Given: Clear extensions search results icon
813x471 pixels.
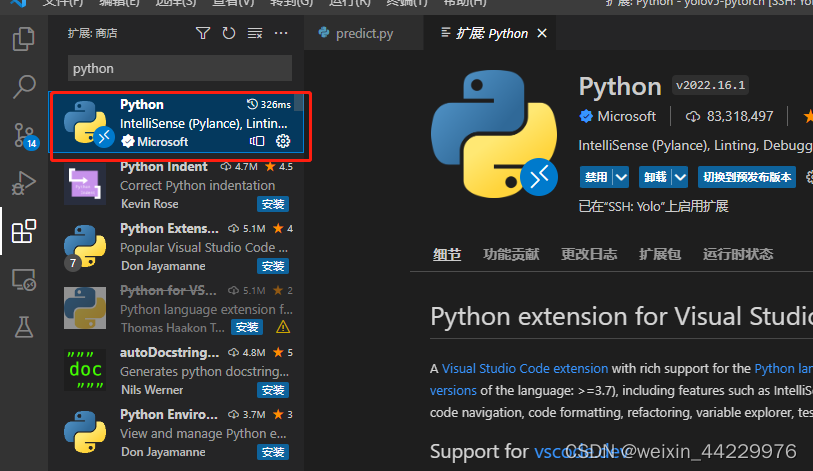Looking at the screenshot, I should click(x=255, y=33).
